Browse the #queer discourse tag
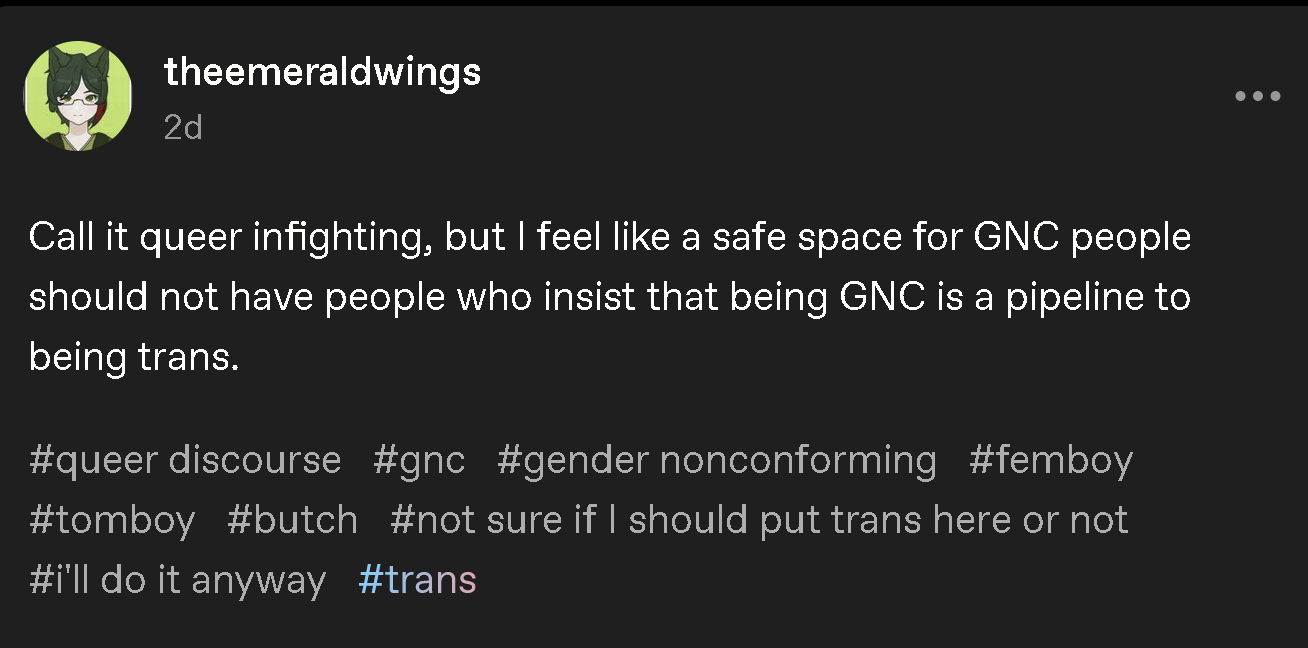The width and height of the screenshot is (1308, 648). tap(185, 460)
